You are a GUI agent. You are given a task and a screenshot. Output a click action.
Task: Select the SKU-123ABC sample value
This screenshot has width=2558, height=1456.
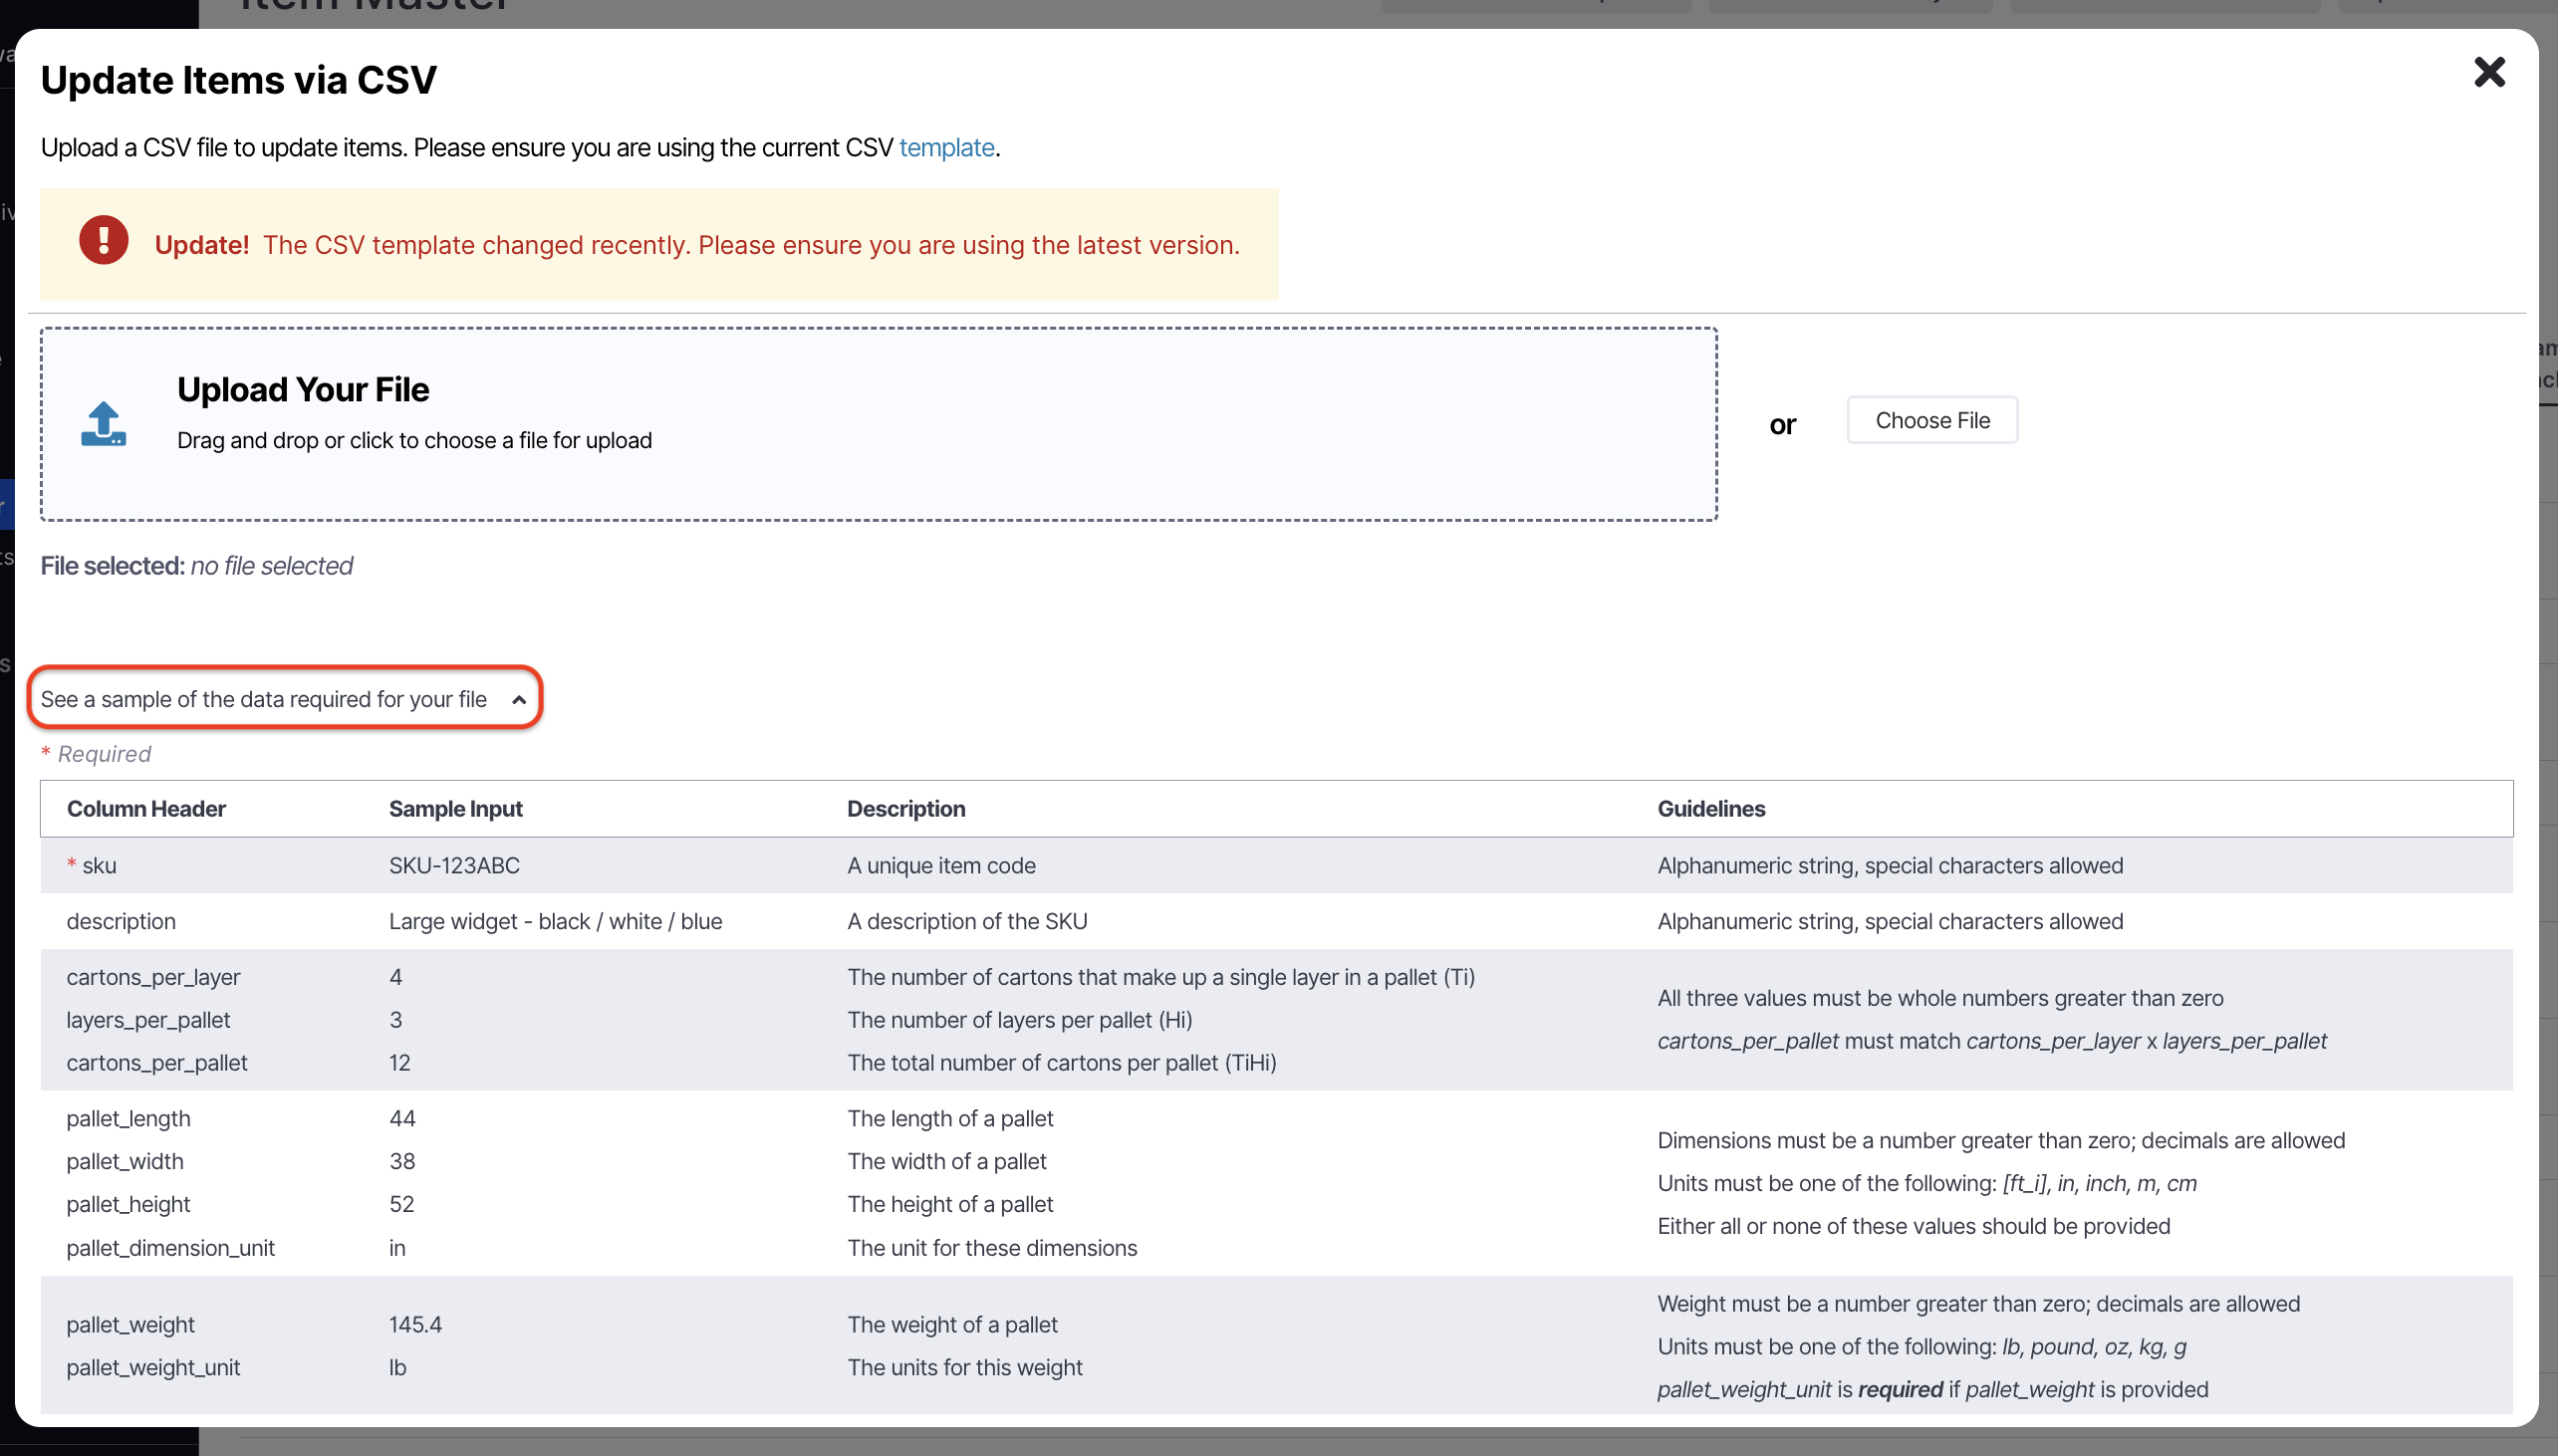point(454,866)
